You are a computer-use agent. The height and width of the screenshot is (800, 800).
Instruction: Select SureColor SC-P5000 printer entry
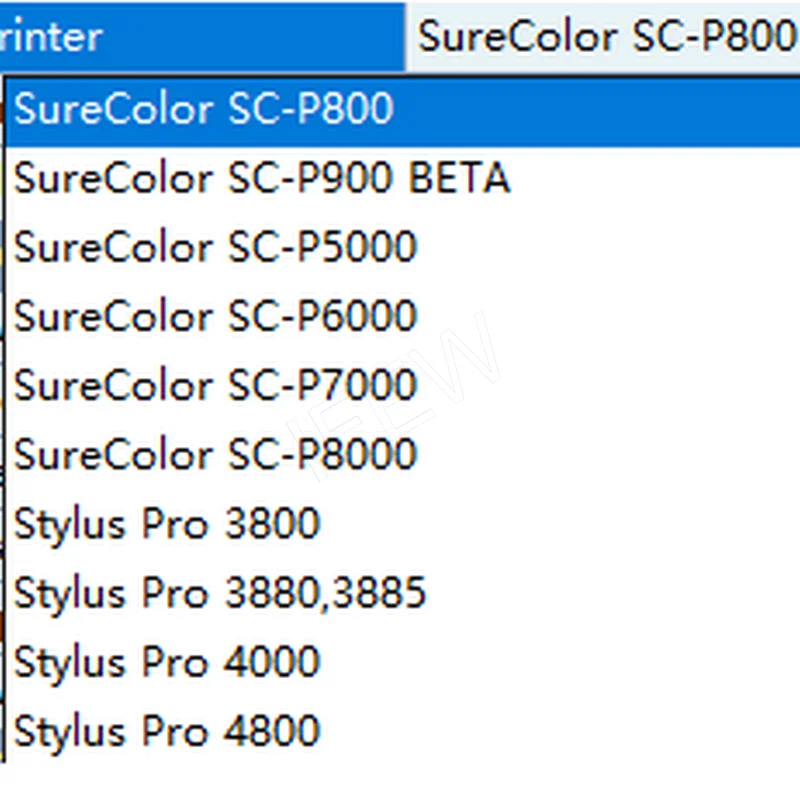pos(215,248)
